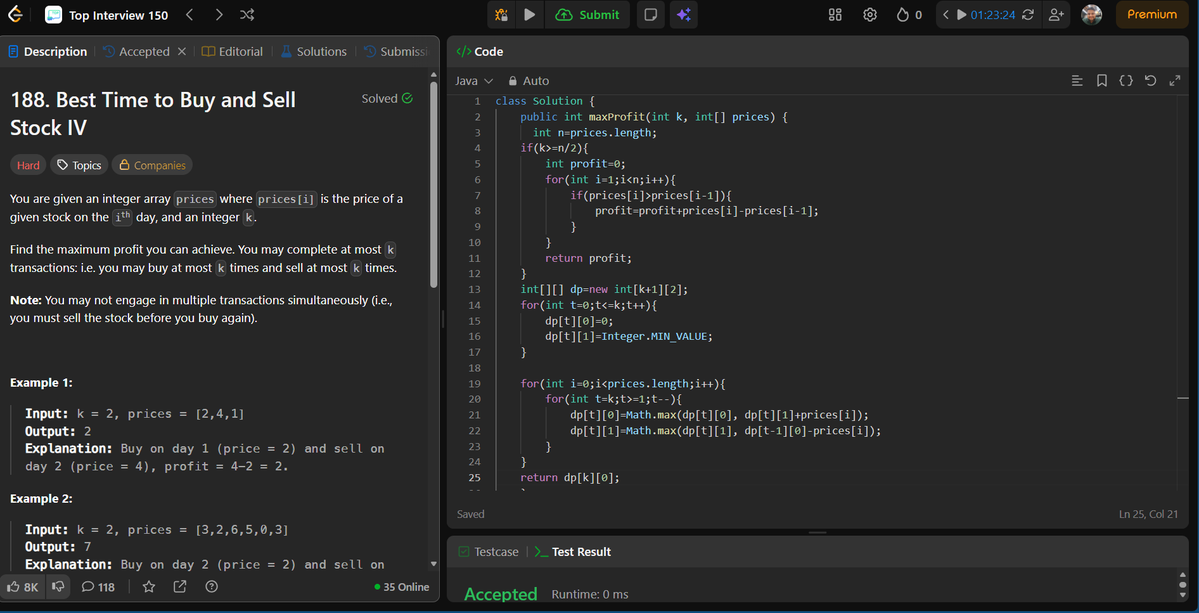Like the problem with thumbs up 8K

coord(22,587)
